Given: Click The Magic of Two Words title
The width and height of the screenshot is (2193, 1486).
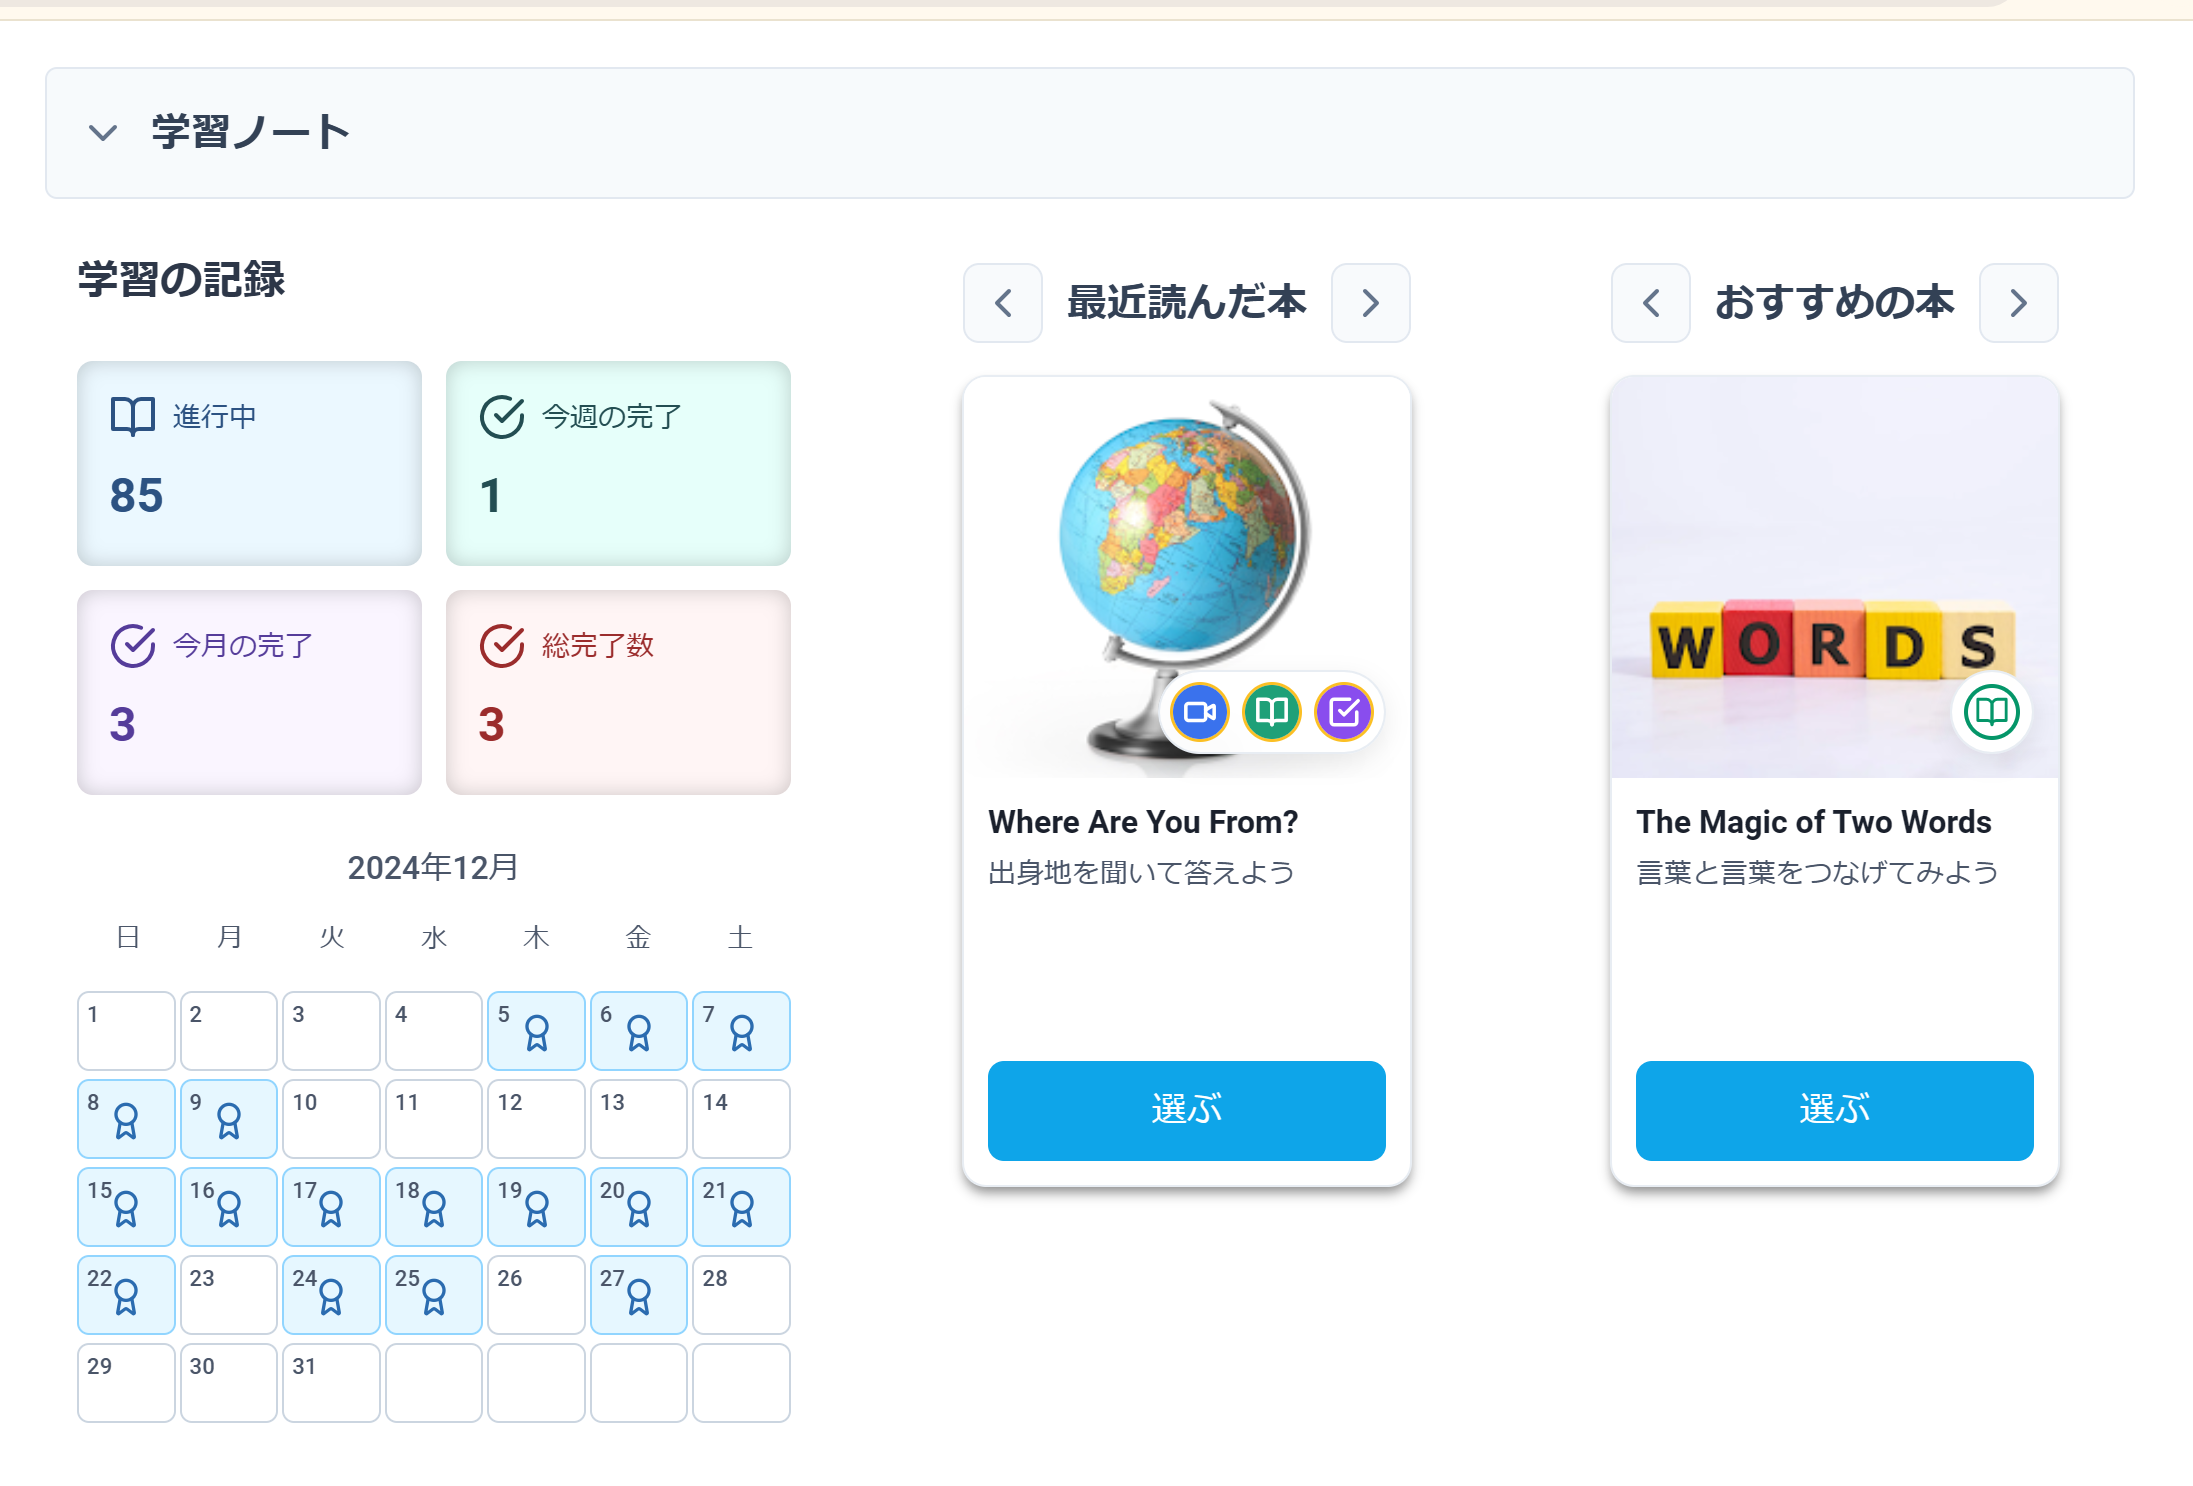Looking at the screenshot, I should (x=1814, y=822).
